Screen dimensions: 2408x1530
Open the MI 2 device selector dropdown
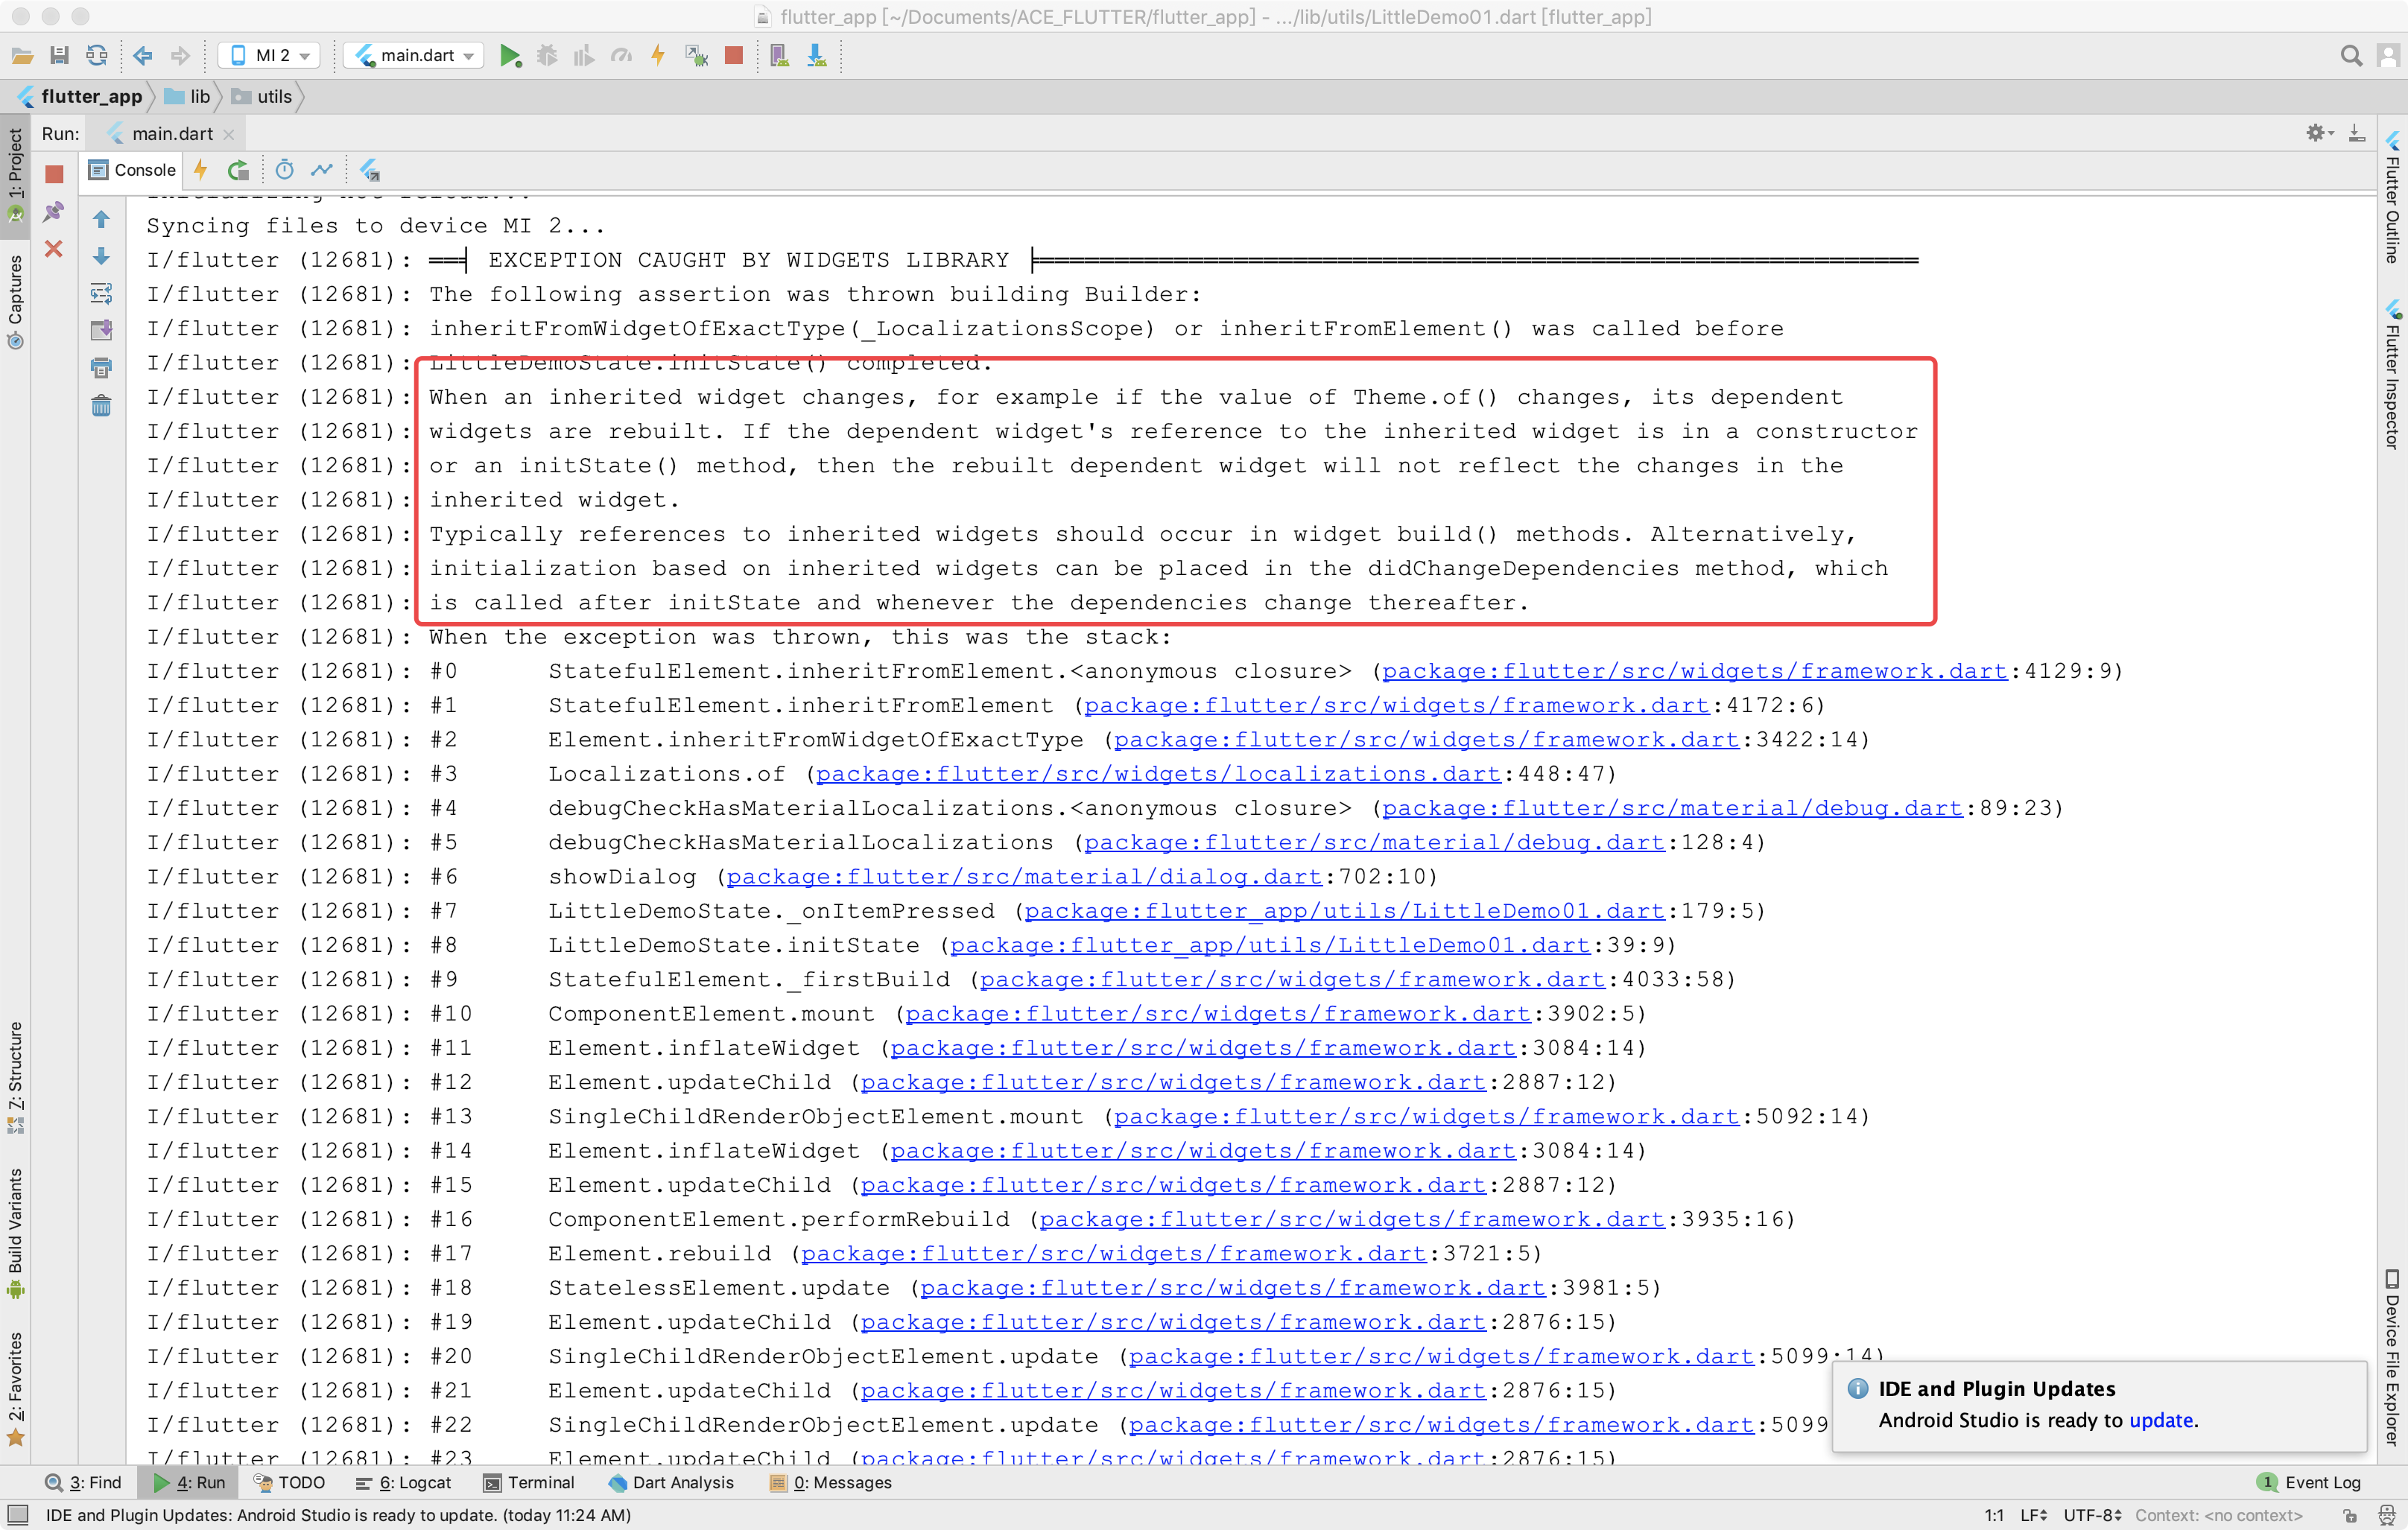tap(270, 55)
